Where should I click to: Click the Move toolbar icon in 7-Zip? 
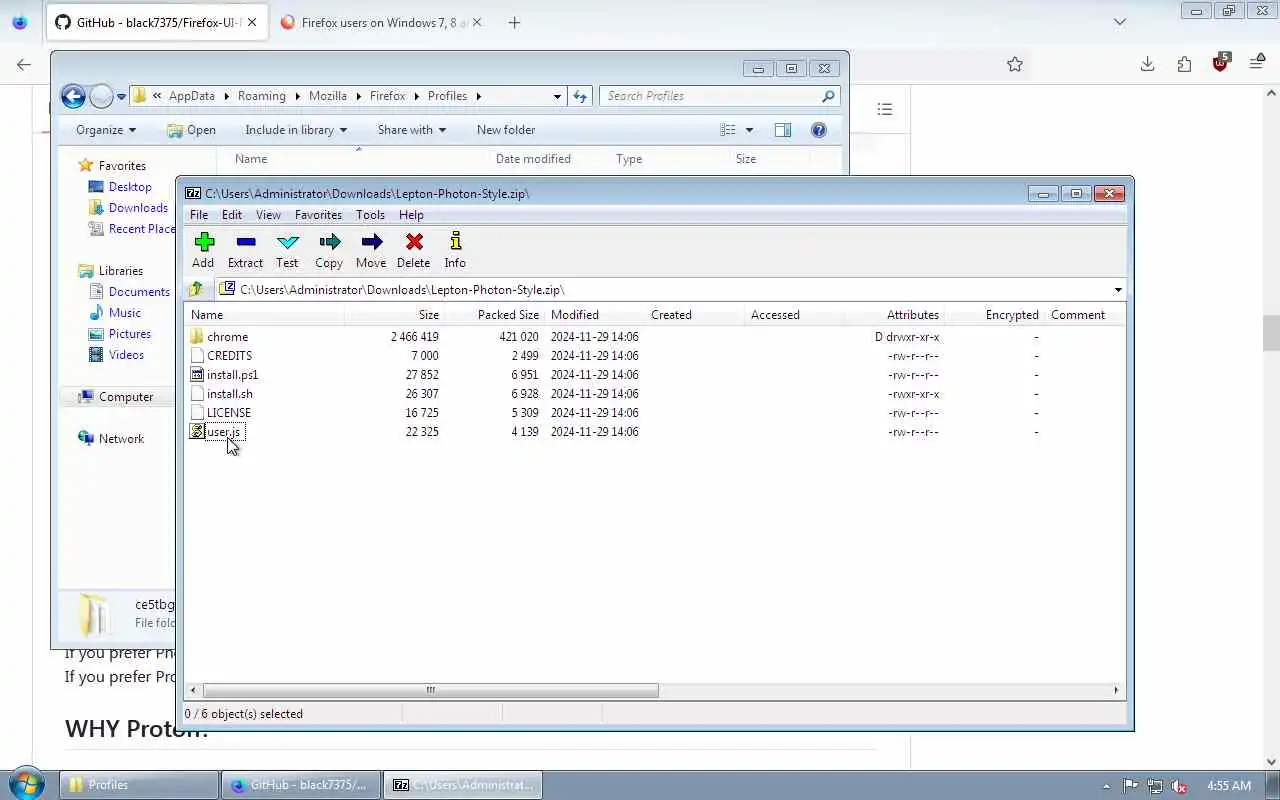pyautogui.click(x=371, y=242)
